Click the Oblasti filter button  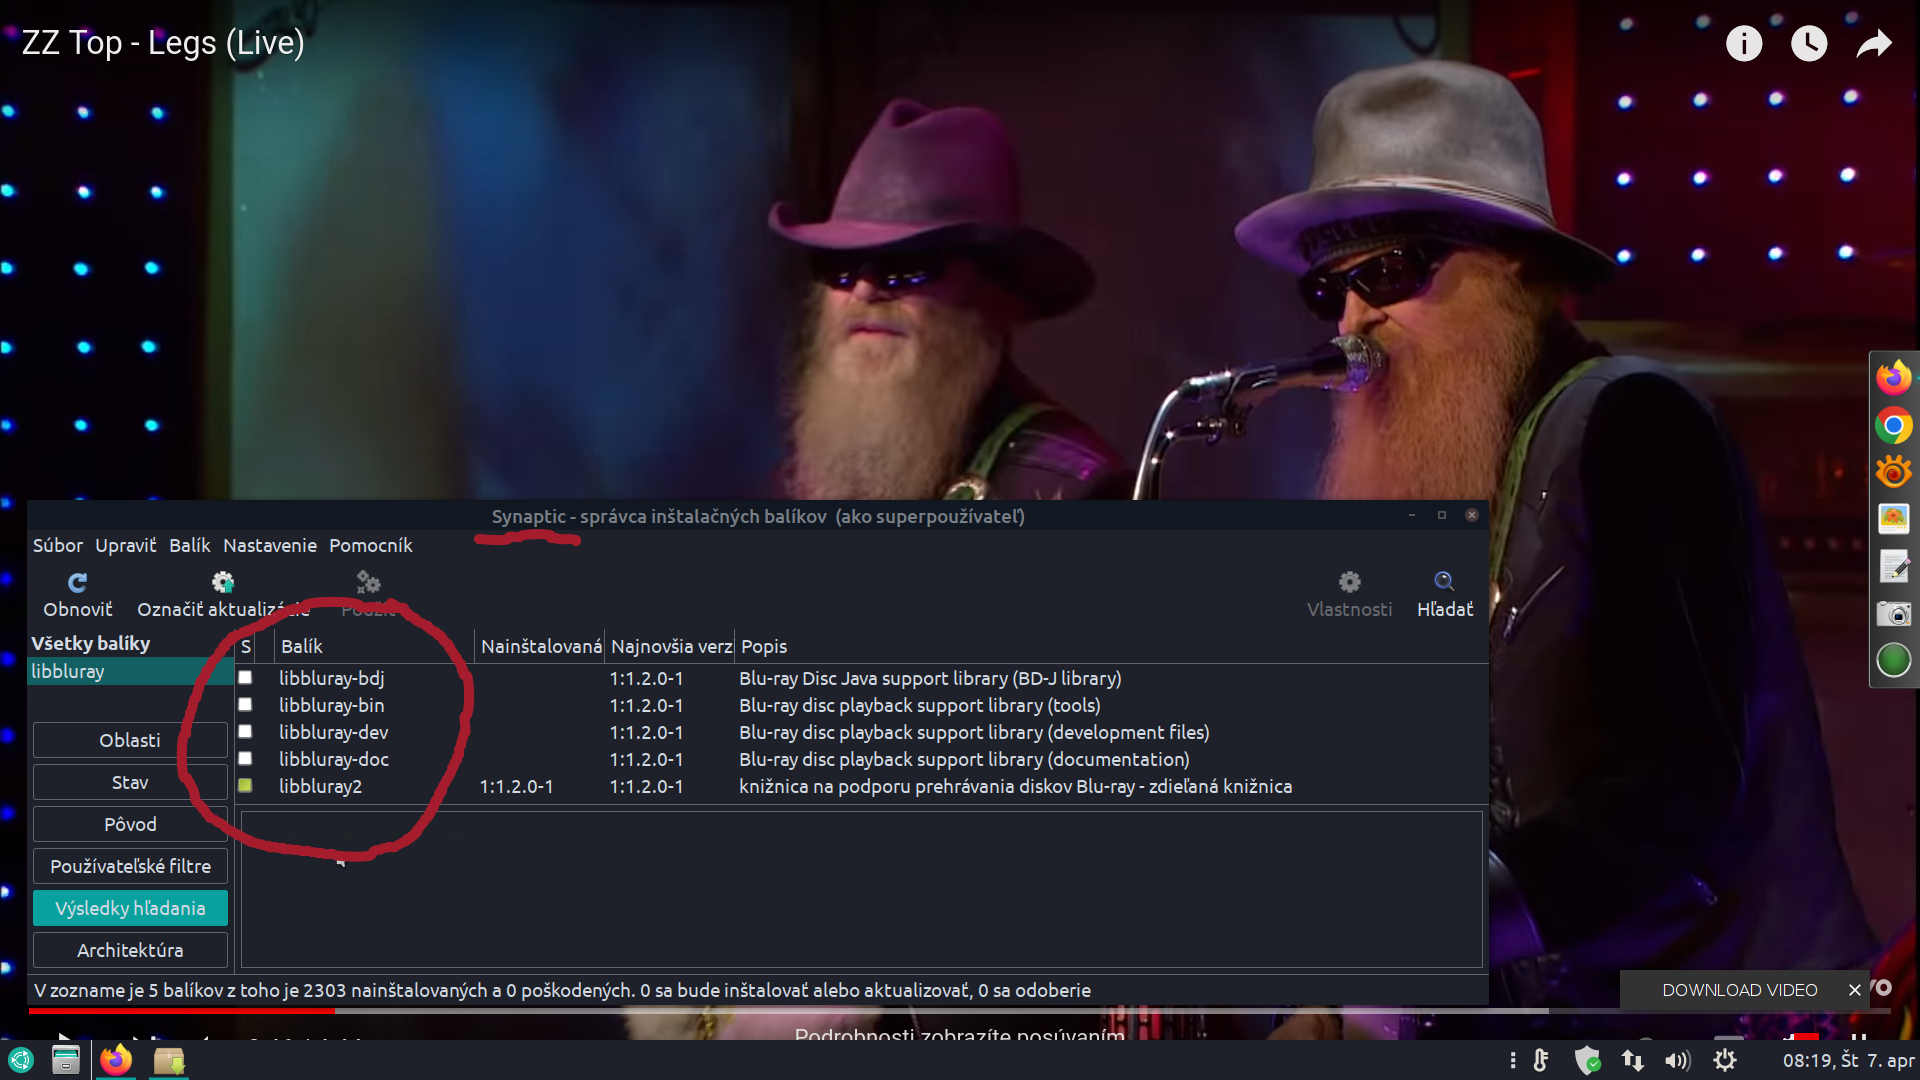tap(130, 740)
